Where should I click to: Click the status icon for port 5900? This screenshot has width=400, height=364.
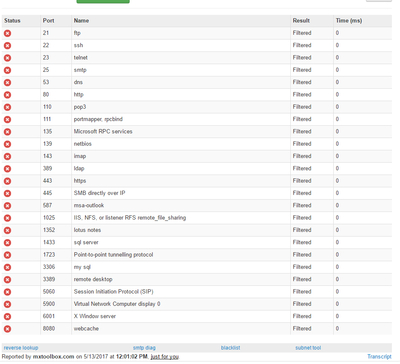[7, 305]
